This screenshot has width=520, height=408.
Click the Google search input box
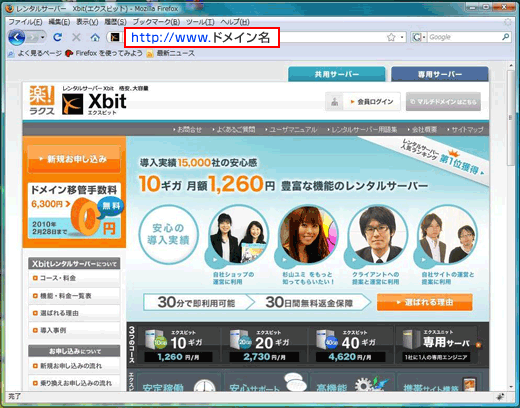pyautogui.click(x=464, y=37)
